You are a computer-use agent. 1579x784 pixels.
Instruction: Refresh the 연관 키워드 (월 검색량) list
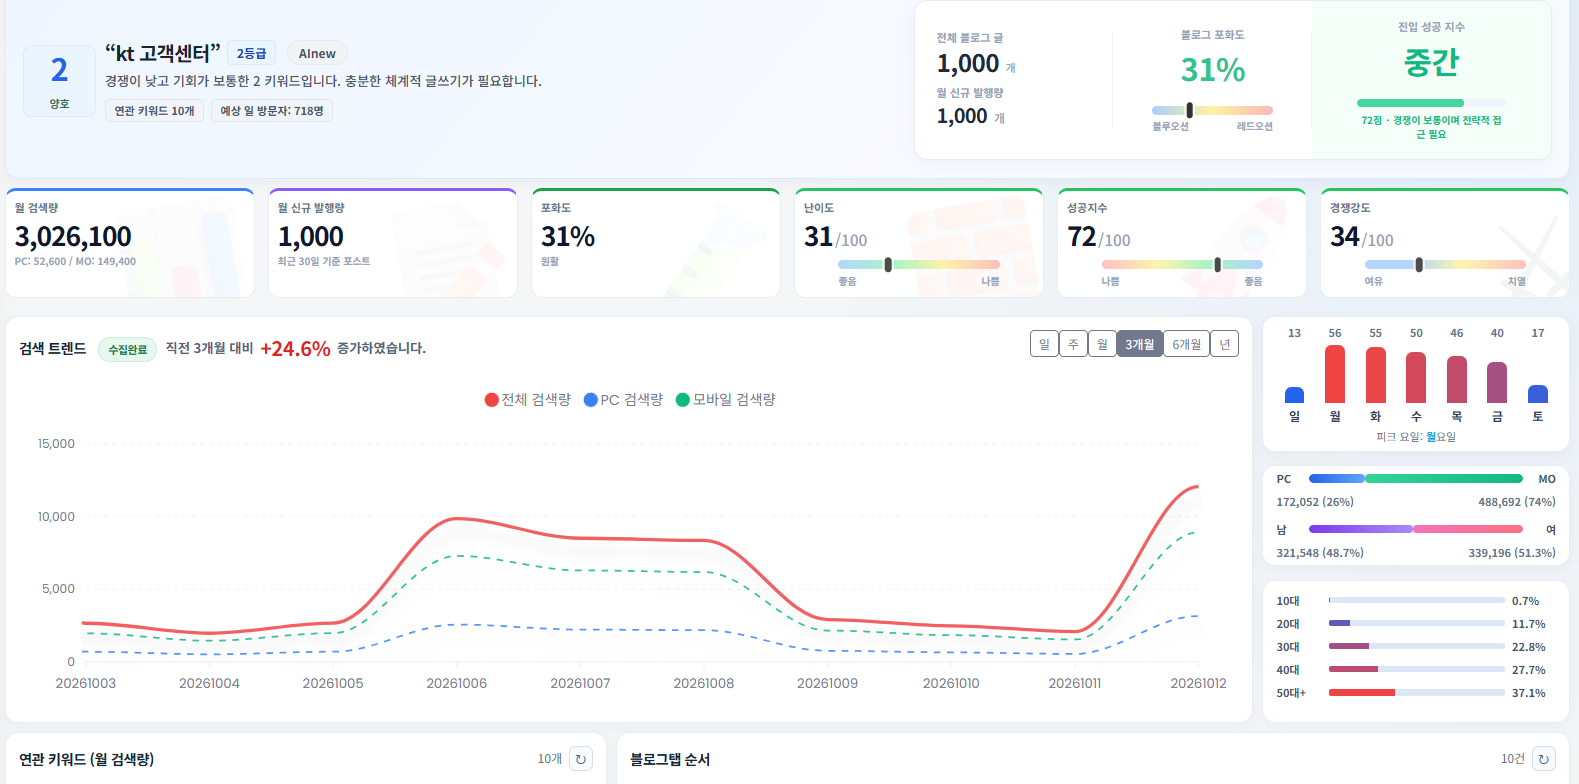point(581,759)
